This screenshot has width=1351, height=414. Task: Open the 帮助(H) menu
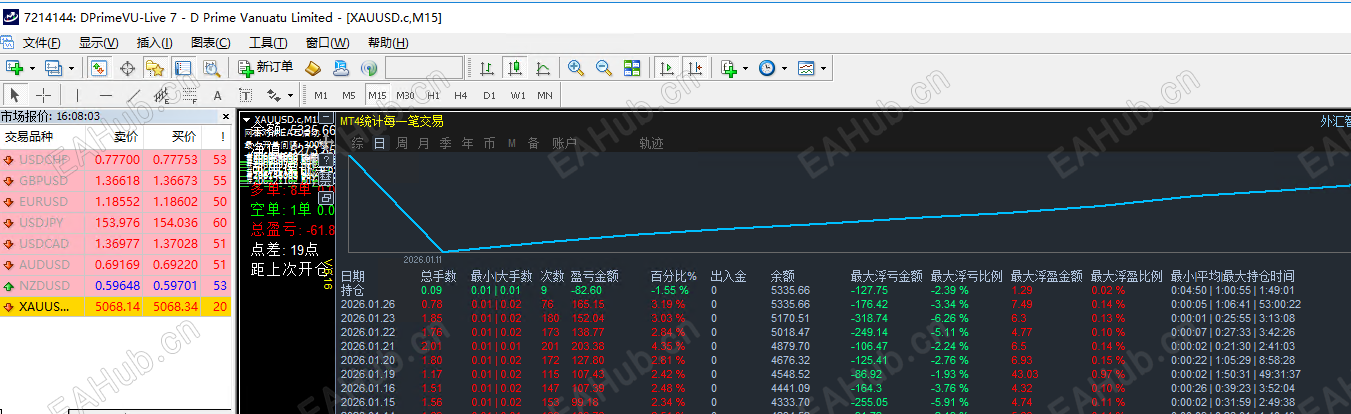point(388,43)
